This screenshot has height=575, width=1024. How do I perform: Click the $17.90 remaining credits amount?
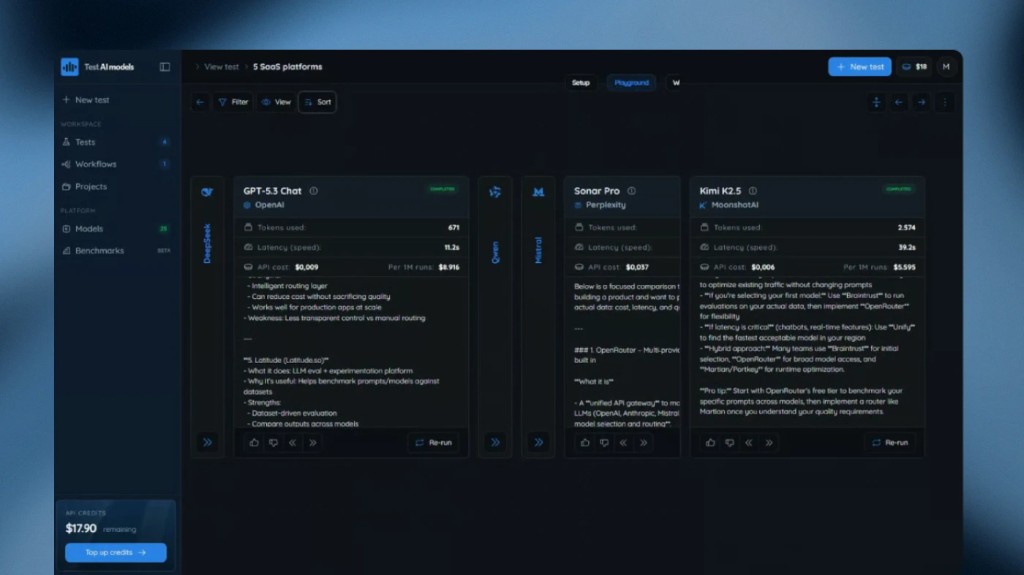[81, 529]
